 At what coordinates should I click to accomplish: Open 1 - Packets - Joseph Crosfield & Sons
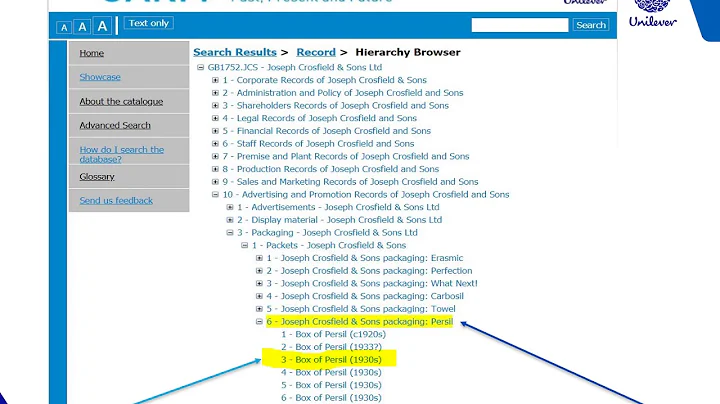[x=329, y=245]
